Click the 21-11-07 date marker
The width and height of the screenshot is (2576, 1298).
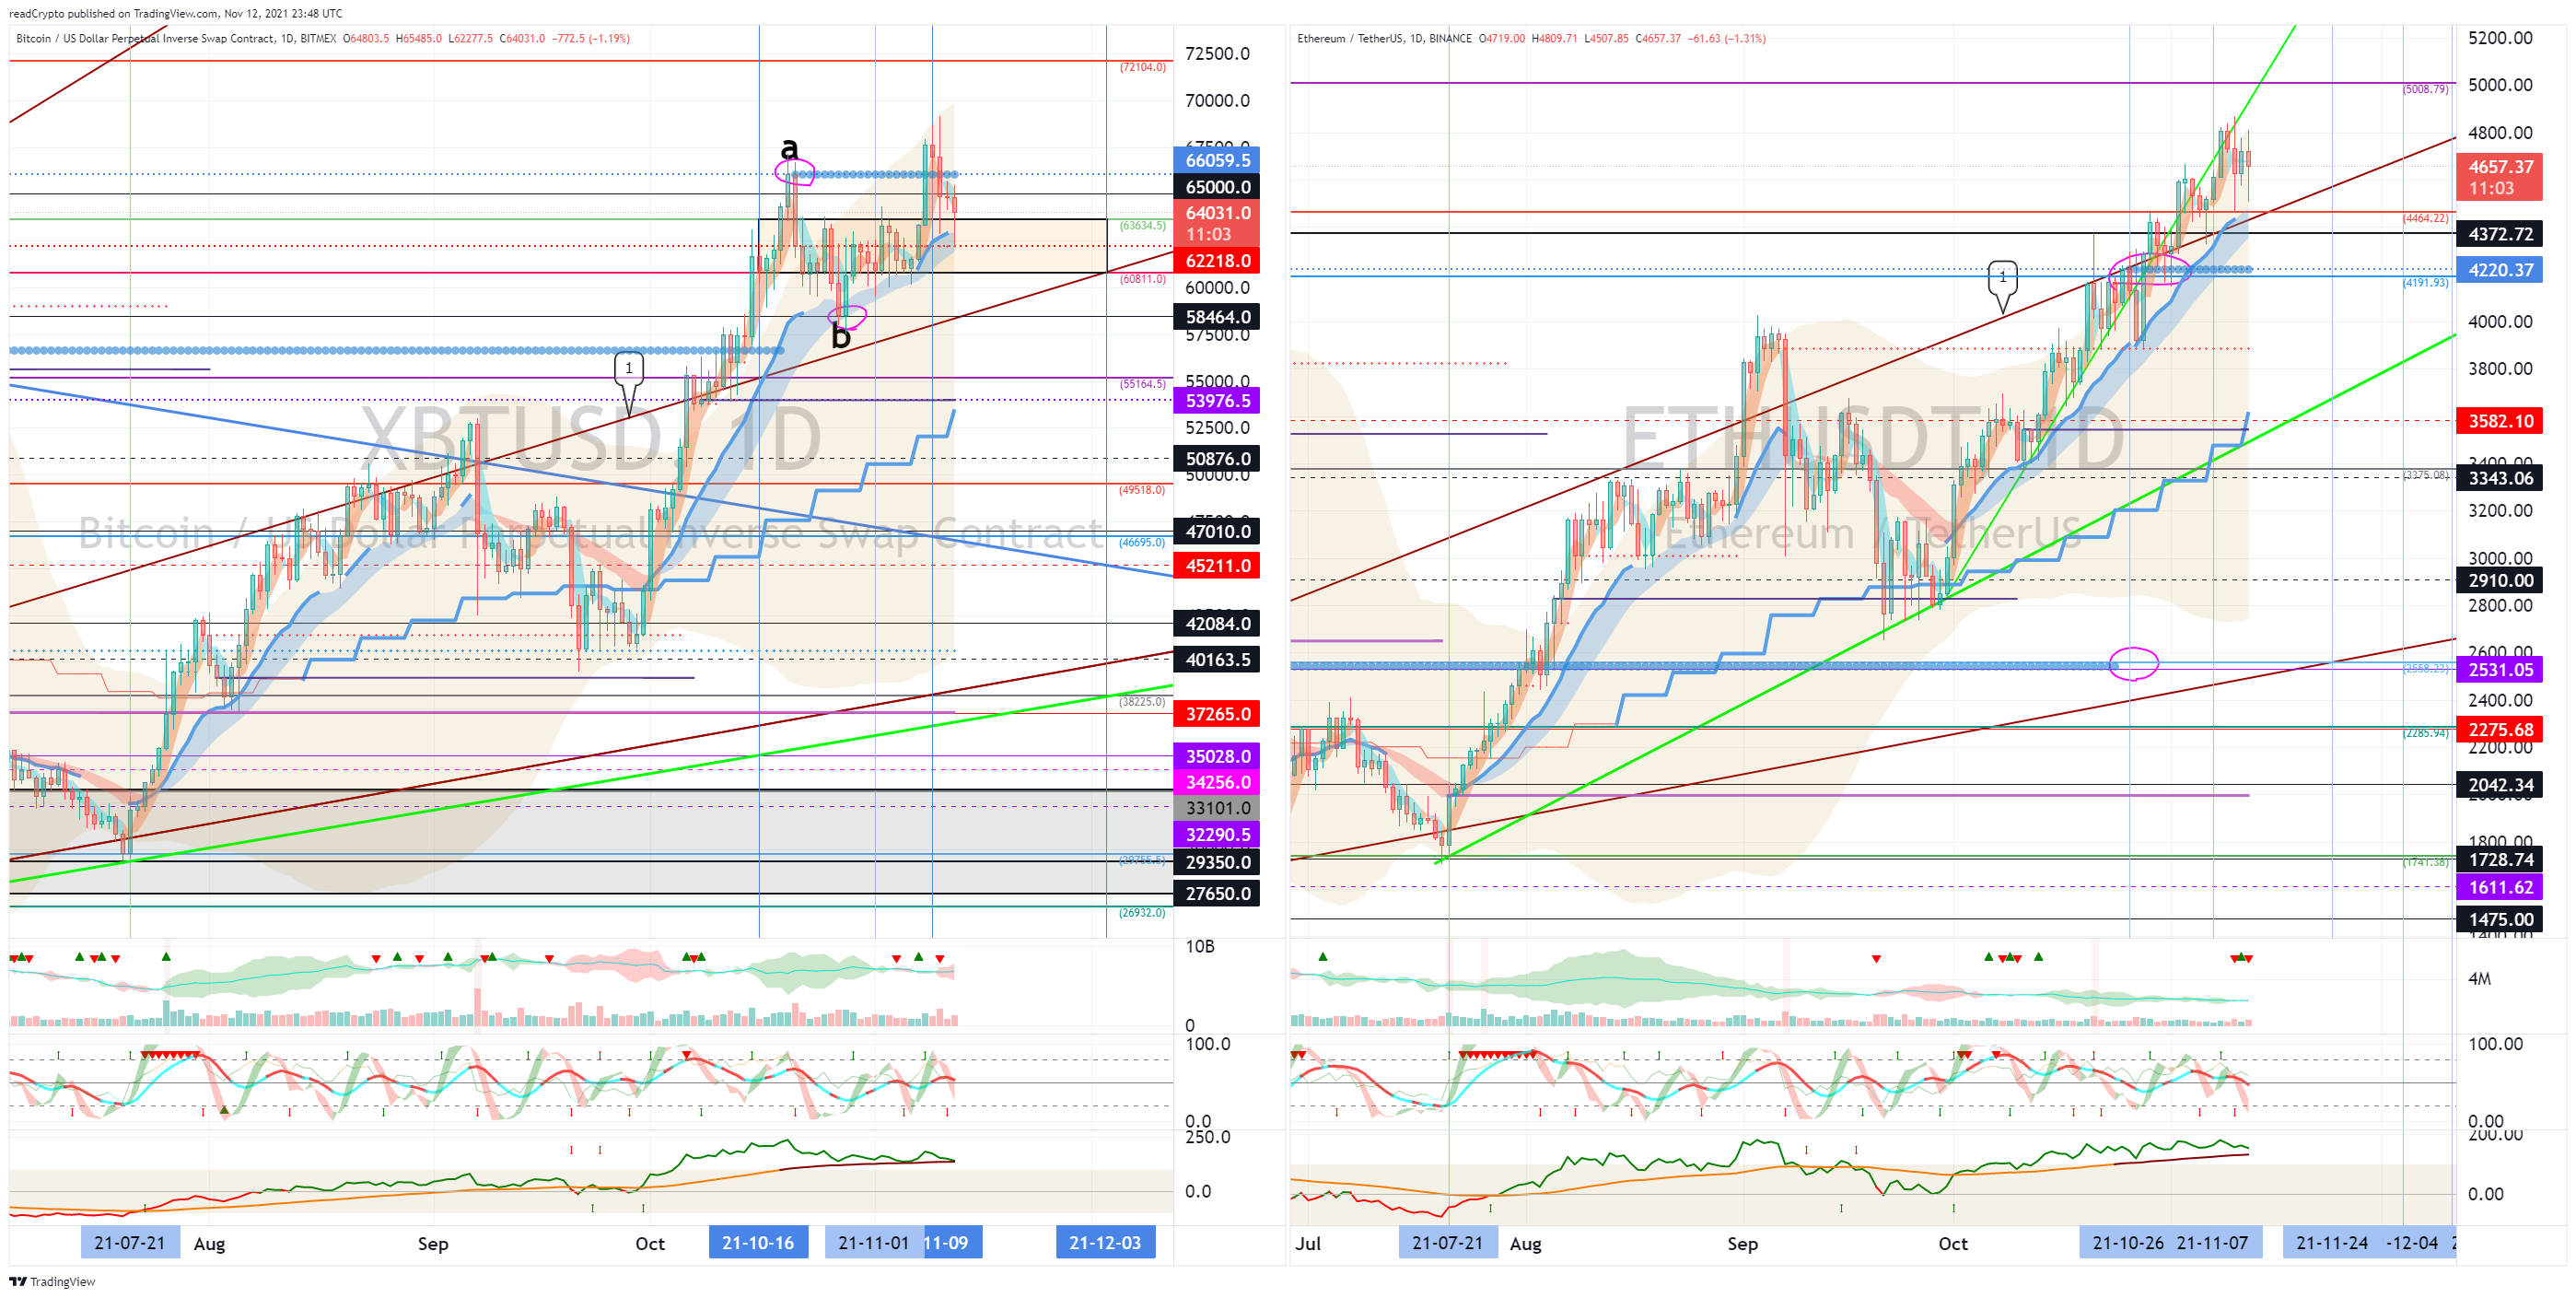pos(2212,1242)
